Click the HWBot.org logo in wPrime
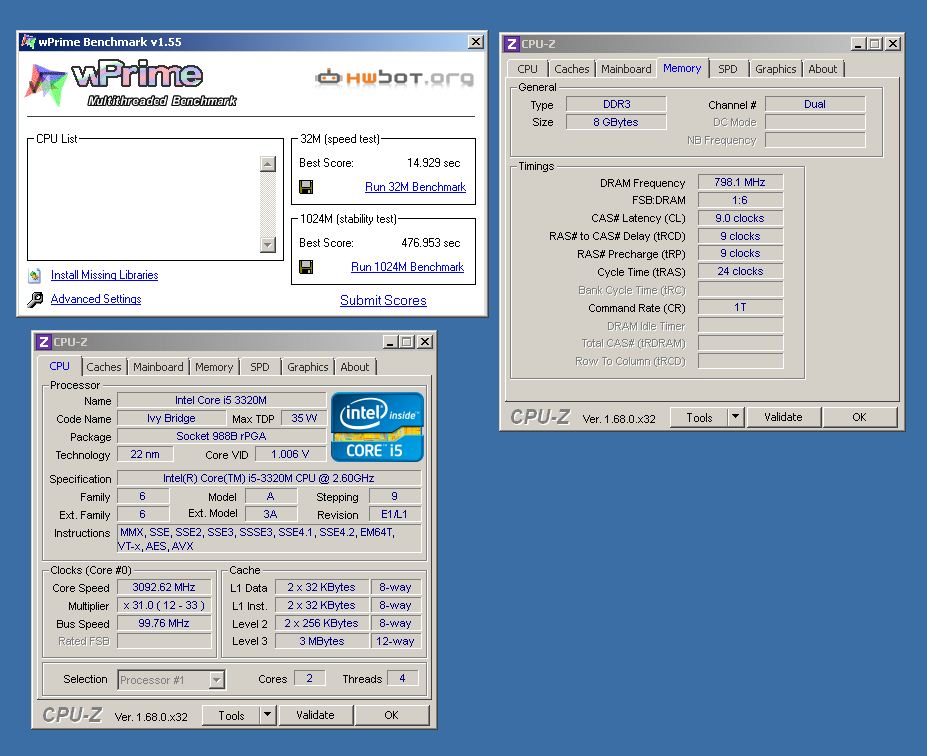 pos(395,77)
